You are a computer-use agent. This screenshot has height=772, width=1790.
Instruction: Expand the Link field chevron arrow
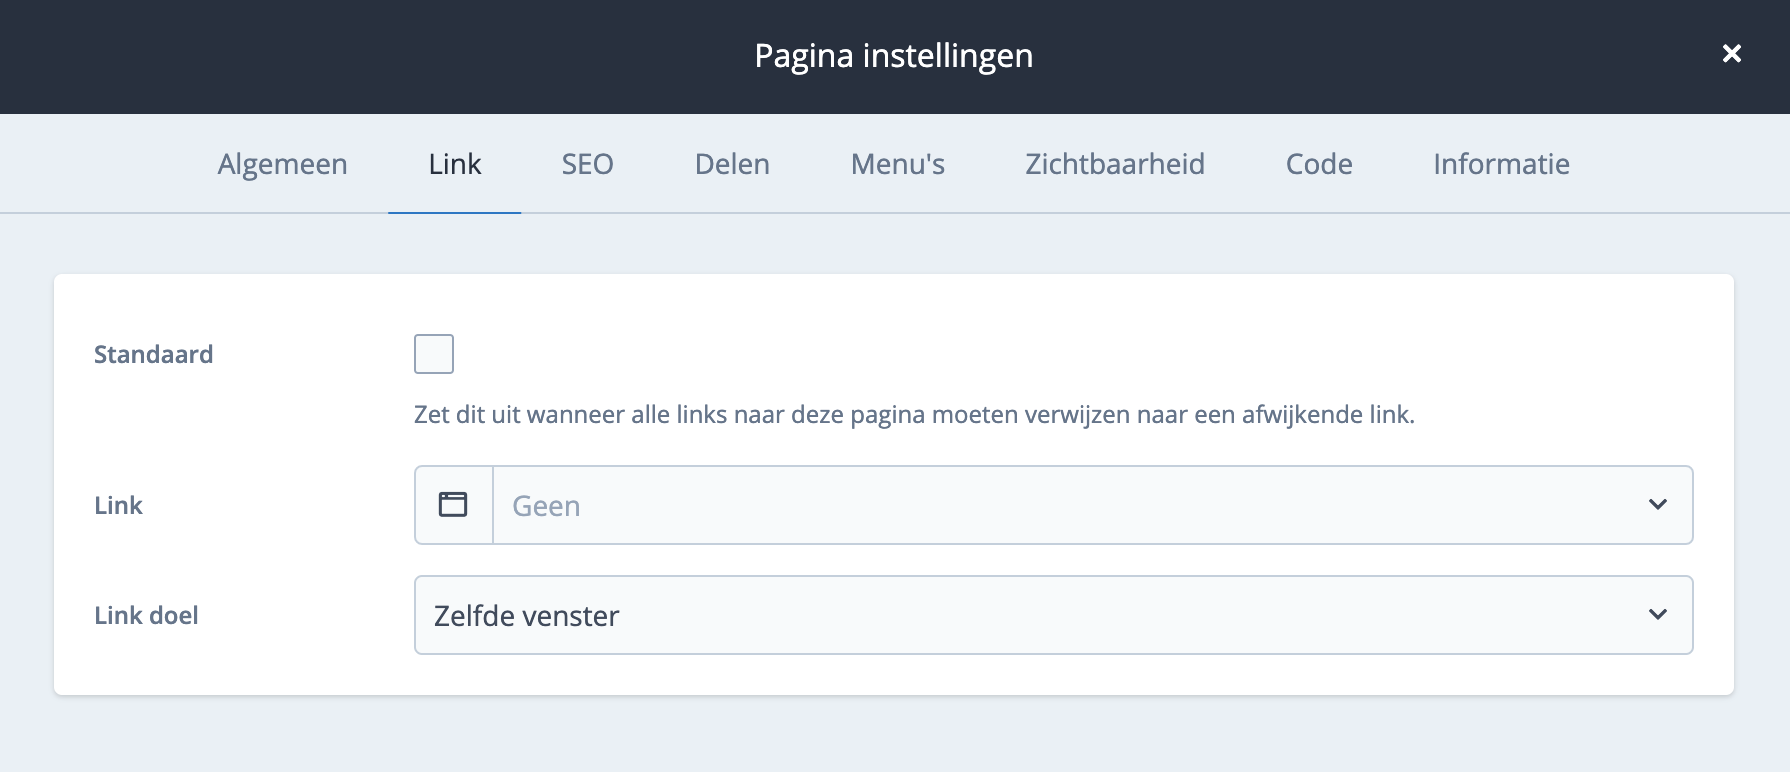tap(1657, 505)
